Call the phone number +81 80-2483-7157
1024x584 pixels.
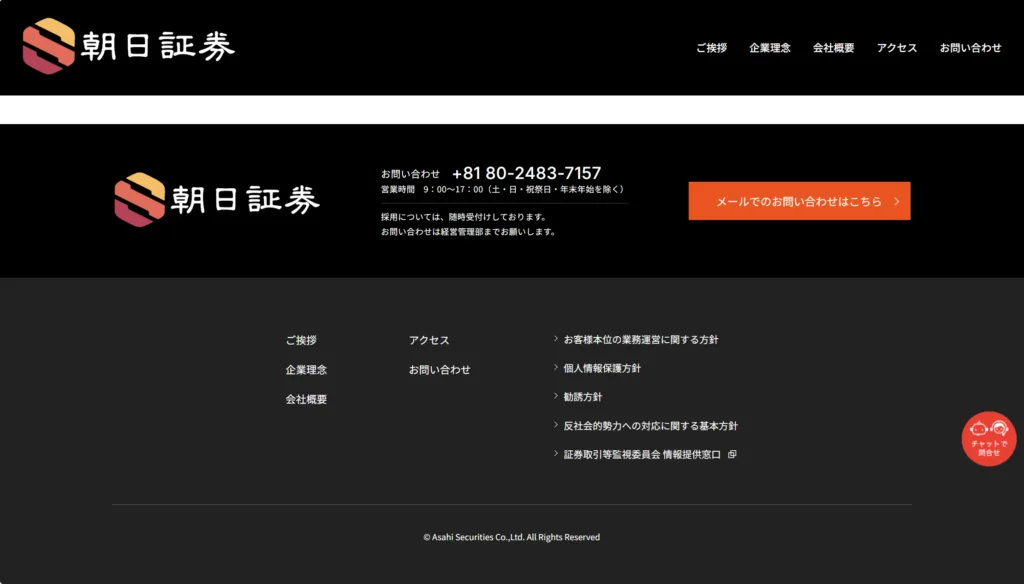tap(526, 173)
